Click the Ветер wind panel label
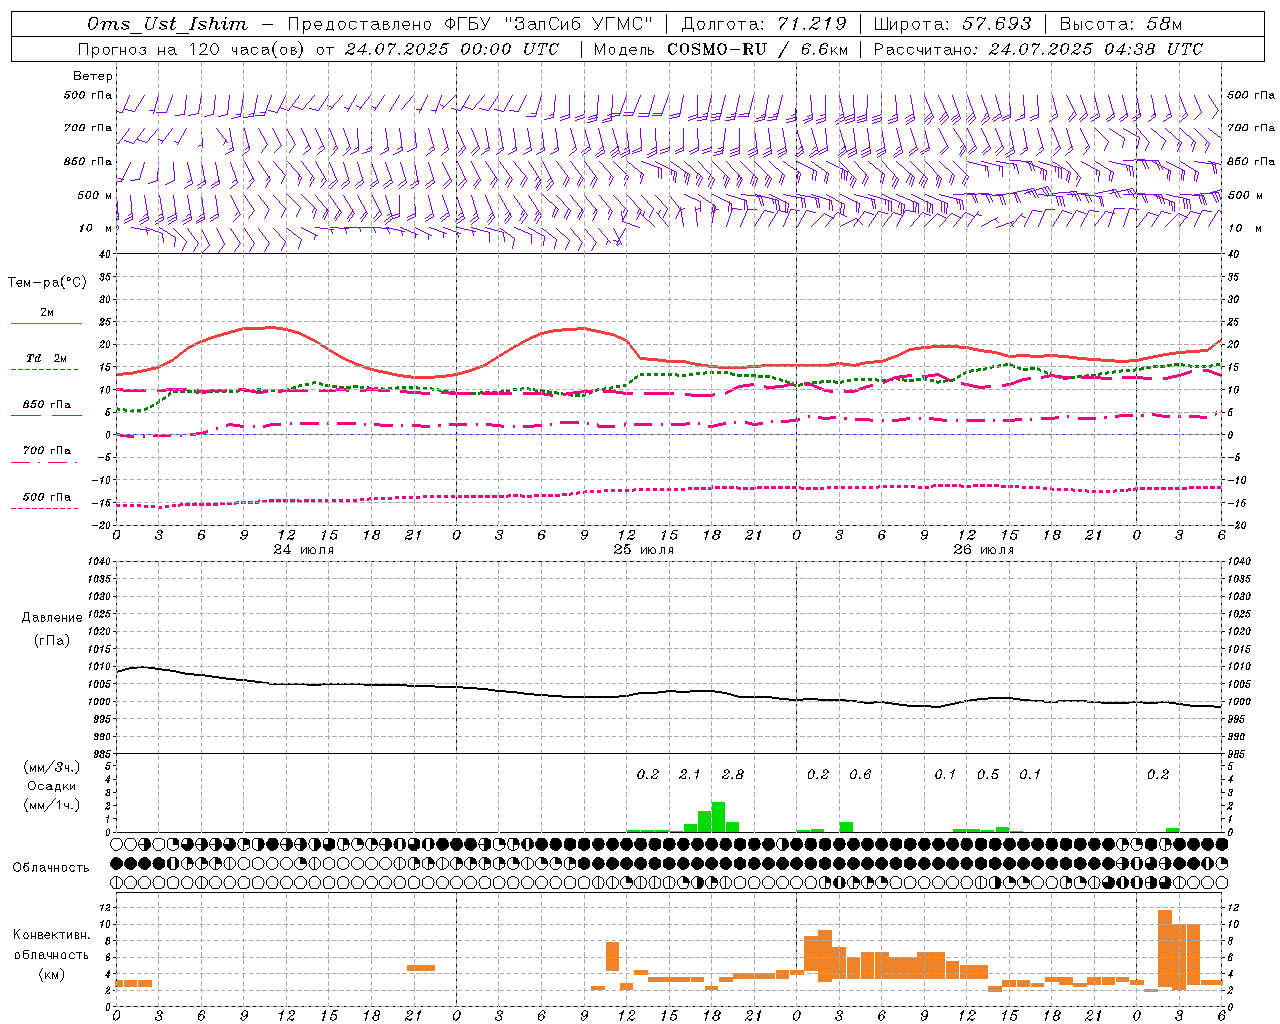 [x=93, y=76]
